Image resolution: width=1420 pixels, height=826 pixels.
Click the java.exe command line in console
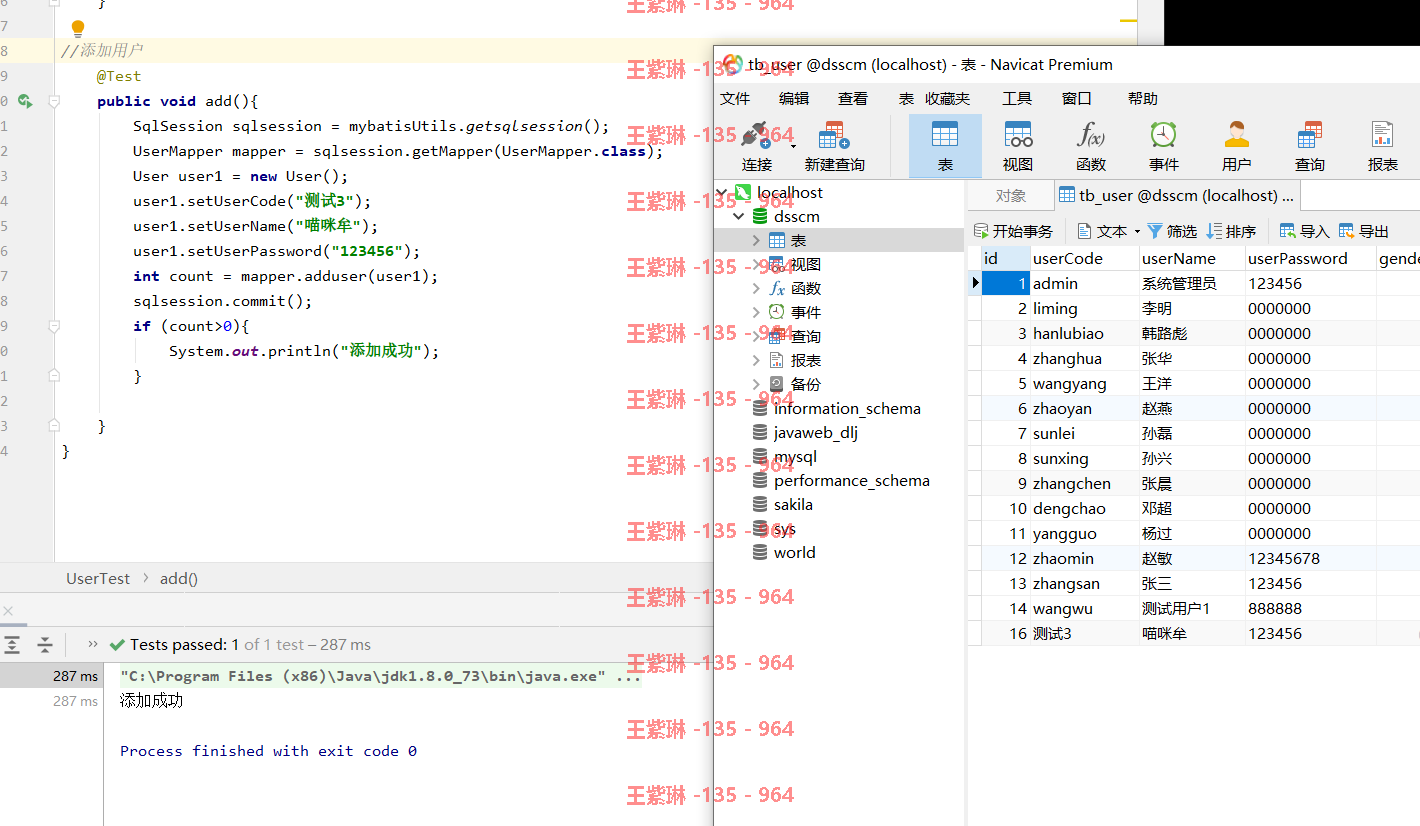pos(380,676)
